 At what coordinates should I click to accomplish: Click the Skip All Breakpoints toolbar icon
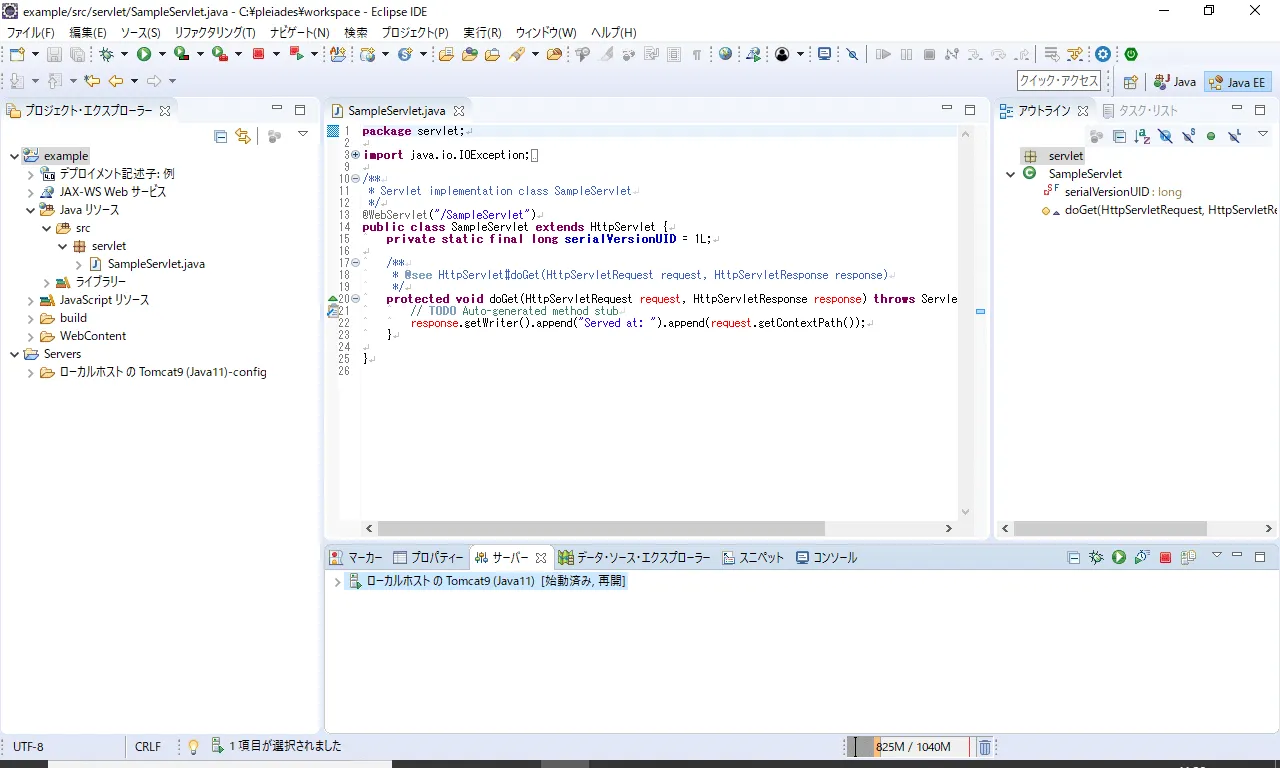[x=852, y=54]
